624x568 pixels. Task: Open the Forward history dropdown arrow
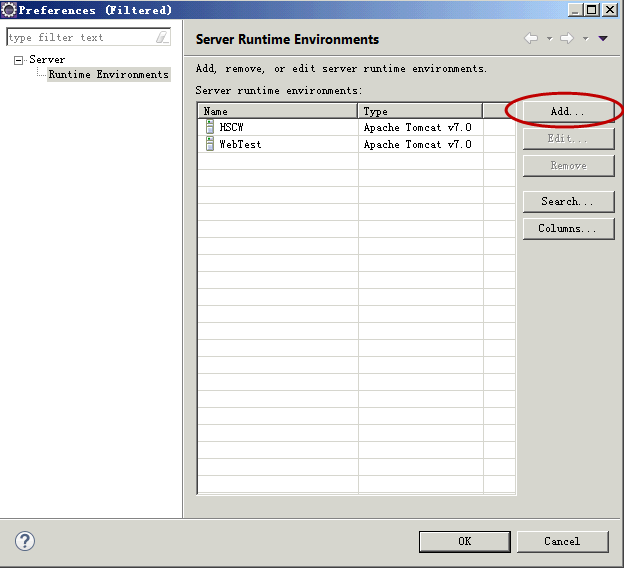585,39
